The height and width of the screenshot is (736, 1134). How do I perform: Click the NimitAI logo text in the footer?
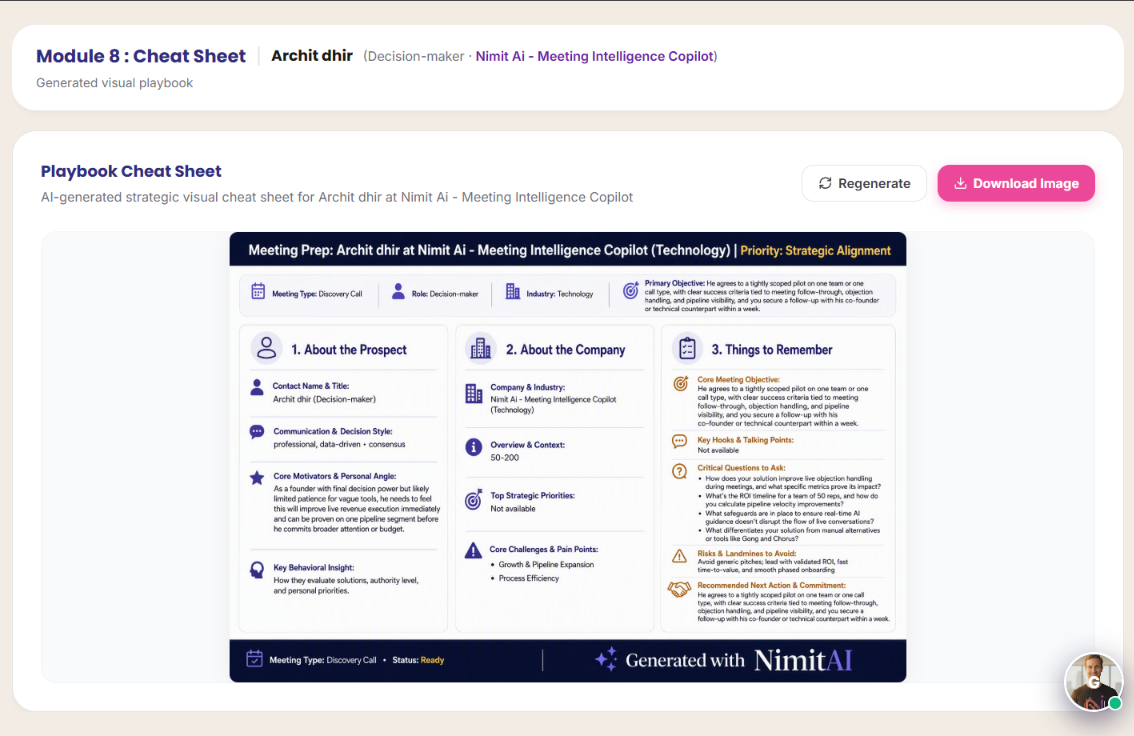[803, 659]
